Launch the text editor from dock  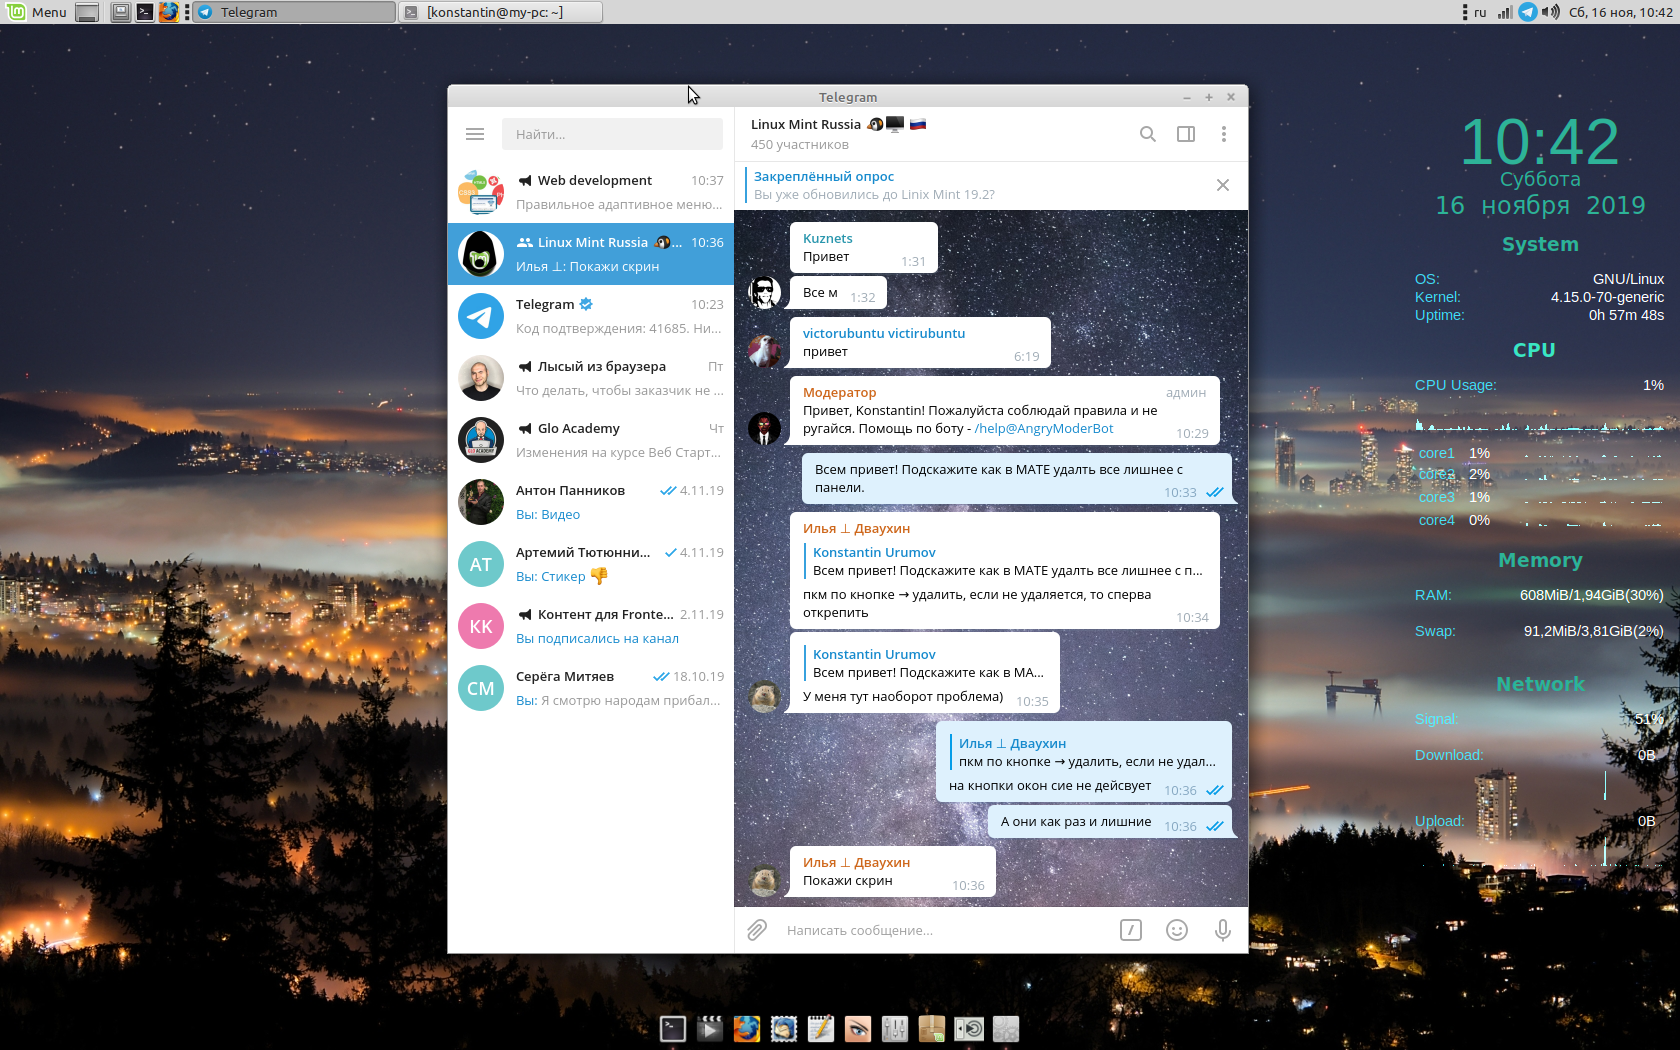click(x=821, y=1028)
